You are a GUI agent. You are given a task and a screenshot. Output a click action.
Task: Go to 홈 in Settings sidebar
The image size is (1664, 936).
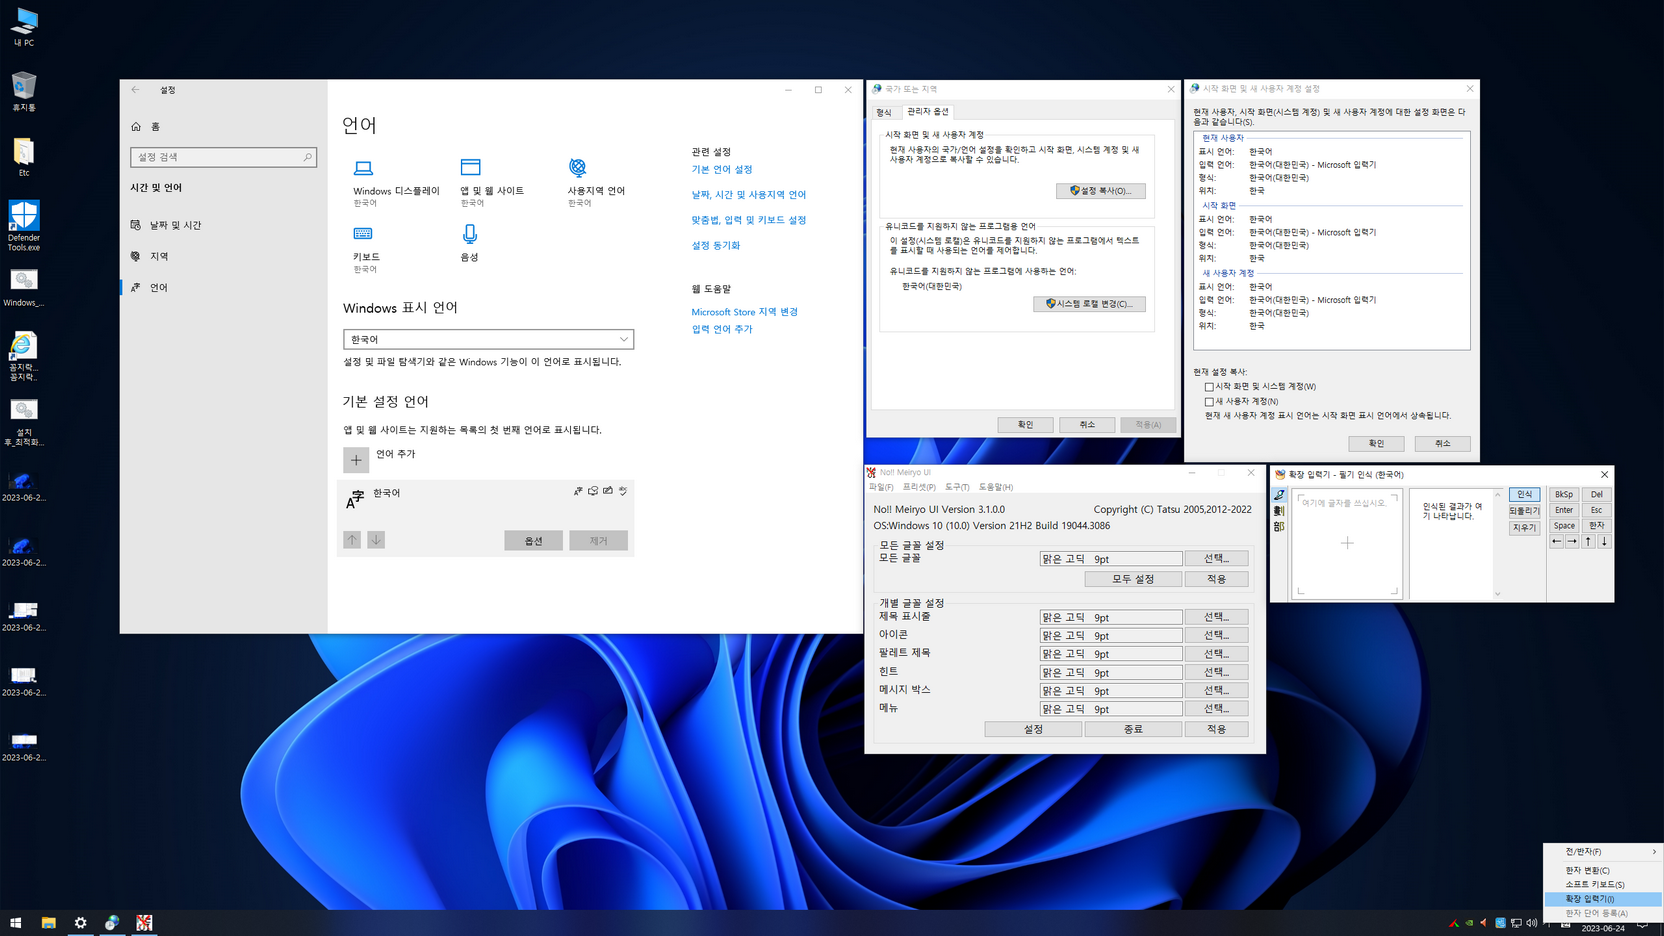click(x=146, y=127)
